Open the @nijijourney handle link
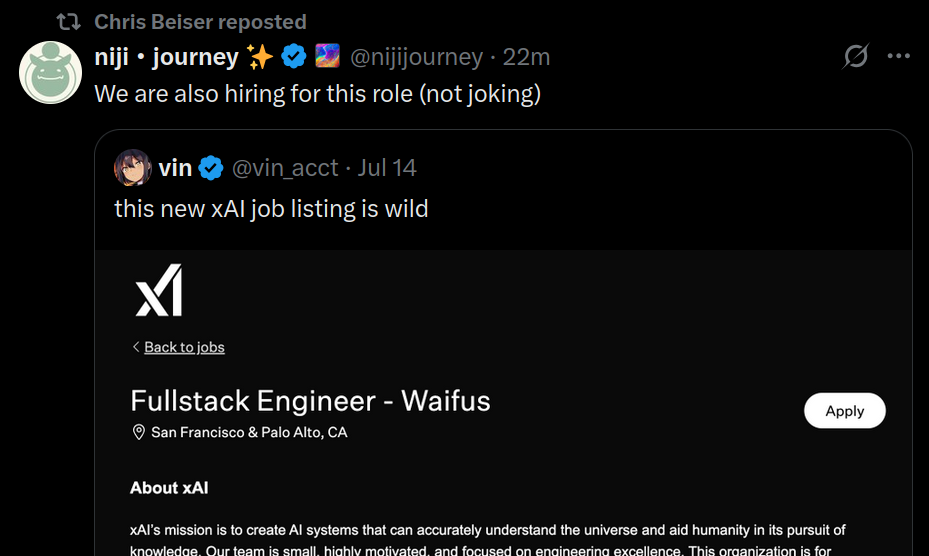The image size is (929, 556). pyautogui.click(x=416, y=57)
